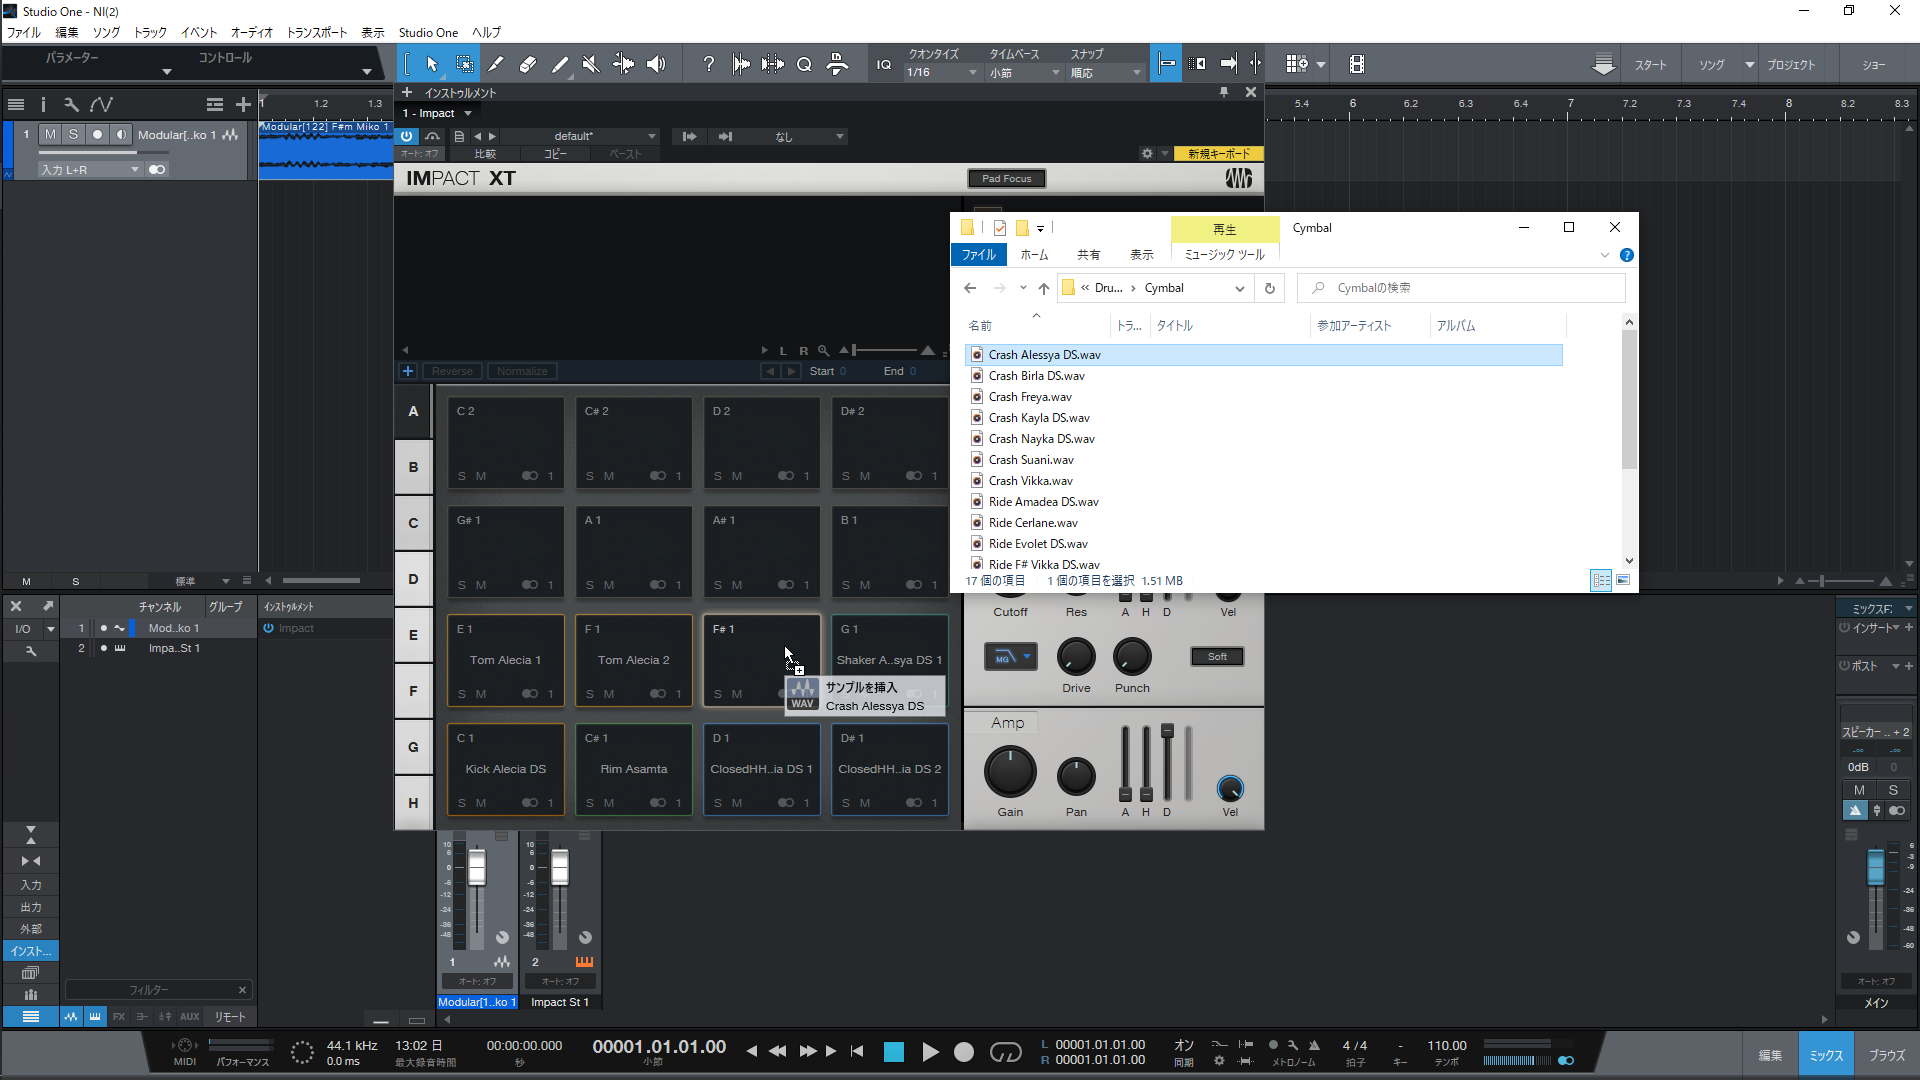
Task: Choose the Split (knife) tool
Action: pyautogui.click(x=495, y=64)
